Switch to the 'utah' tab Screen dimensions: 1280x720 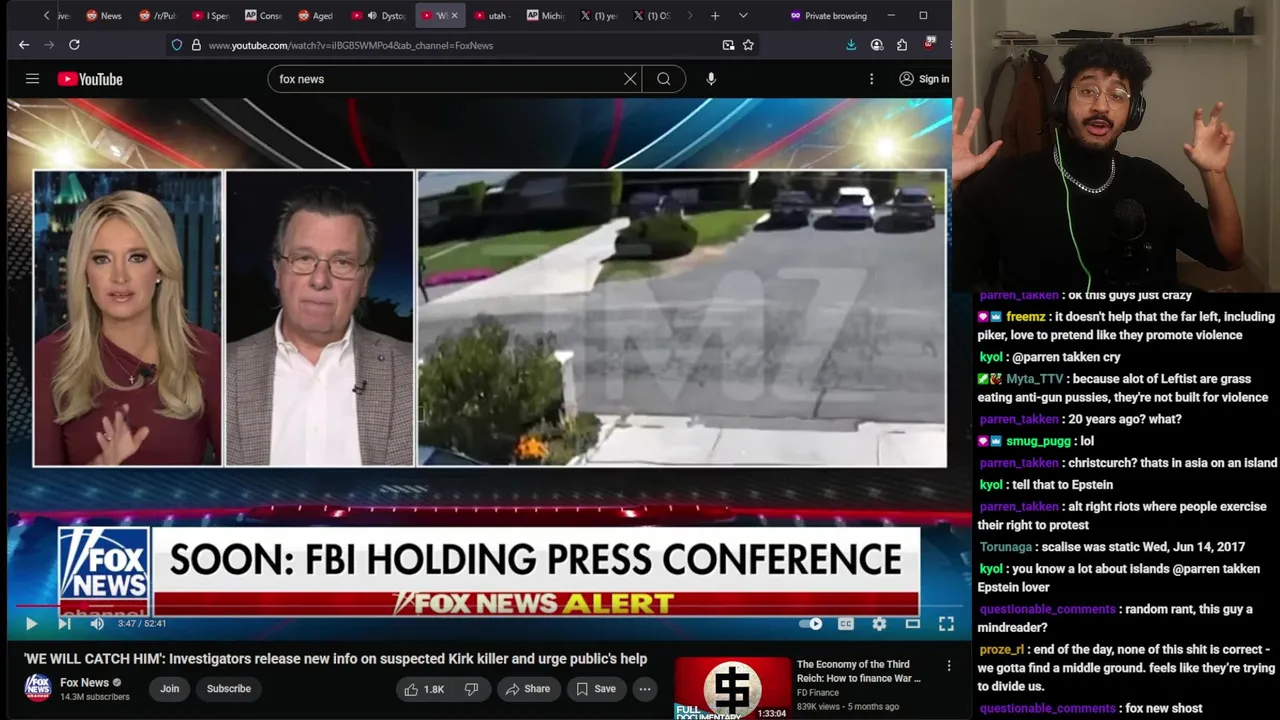490,16
